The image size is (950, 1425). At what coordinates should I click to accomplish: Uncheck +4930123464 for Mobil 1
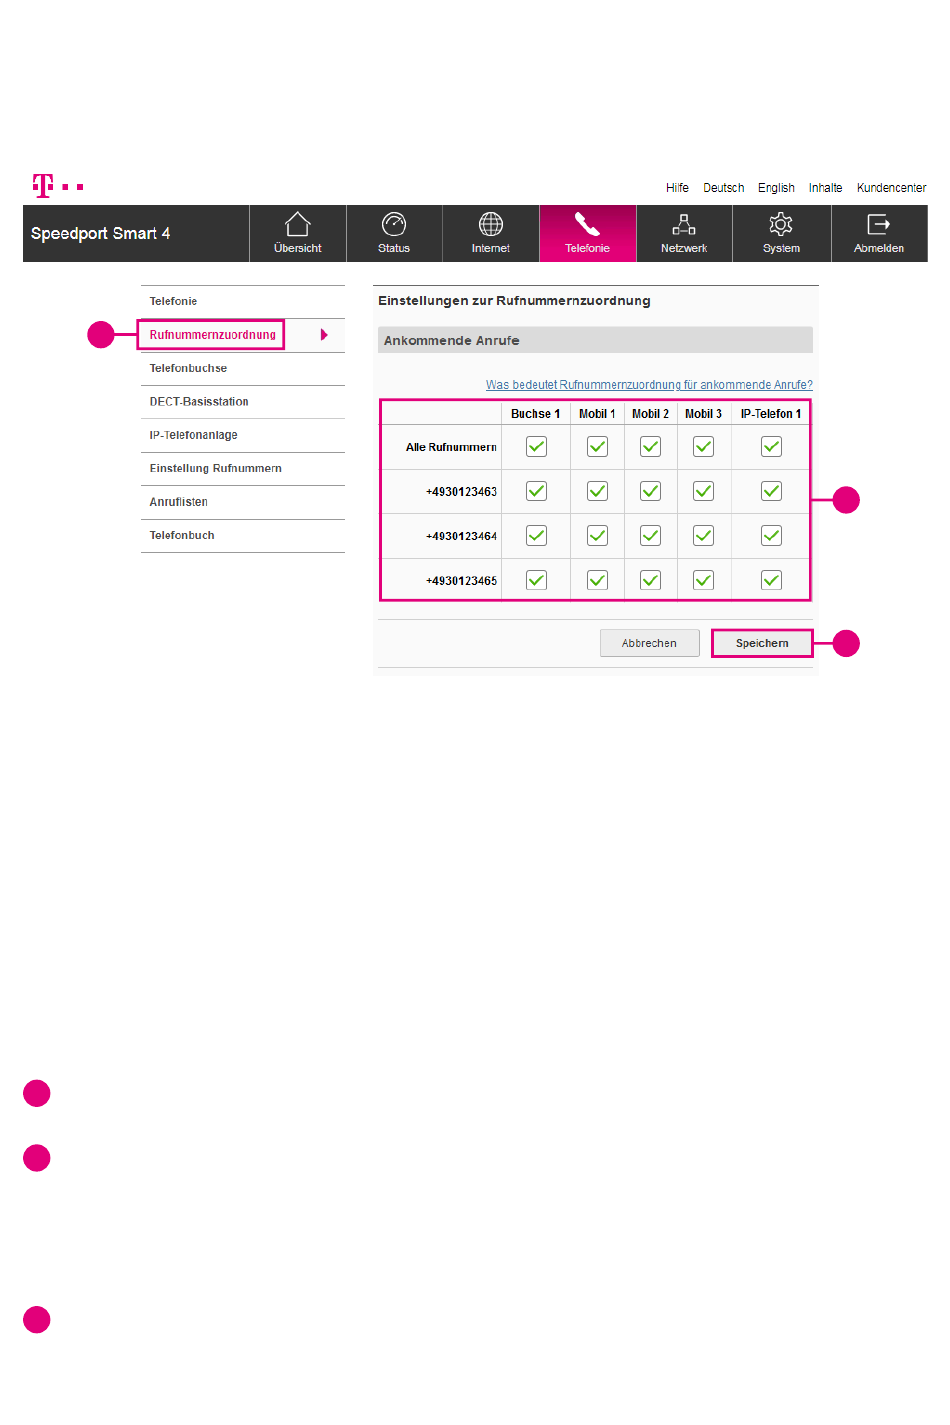598,536
